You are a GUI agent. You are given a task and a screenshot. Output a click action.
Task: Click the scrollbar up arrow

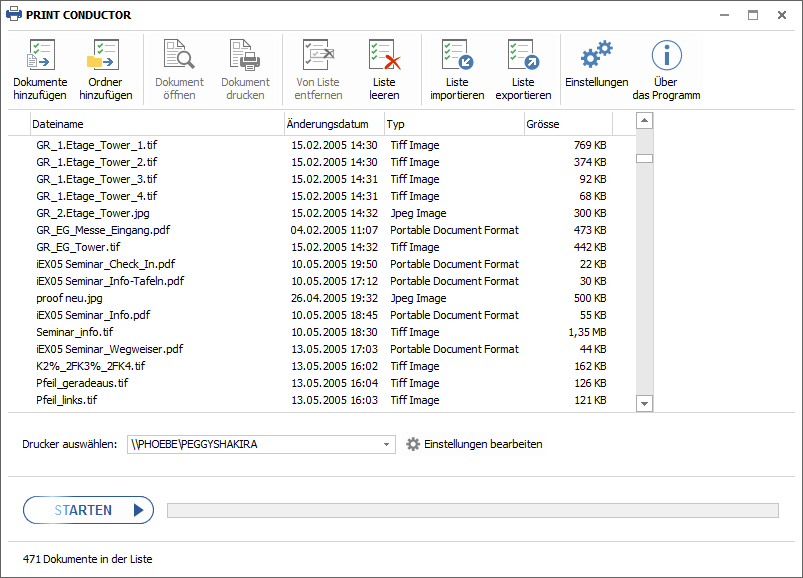(x=644, y=121)
